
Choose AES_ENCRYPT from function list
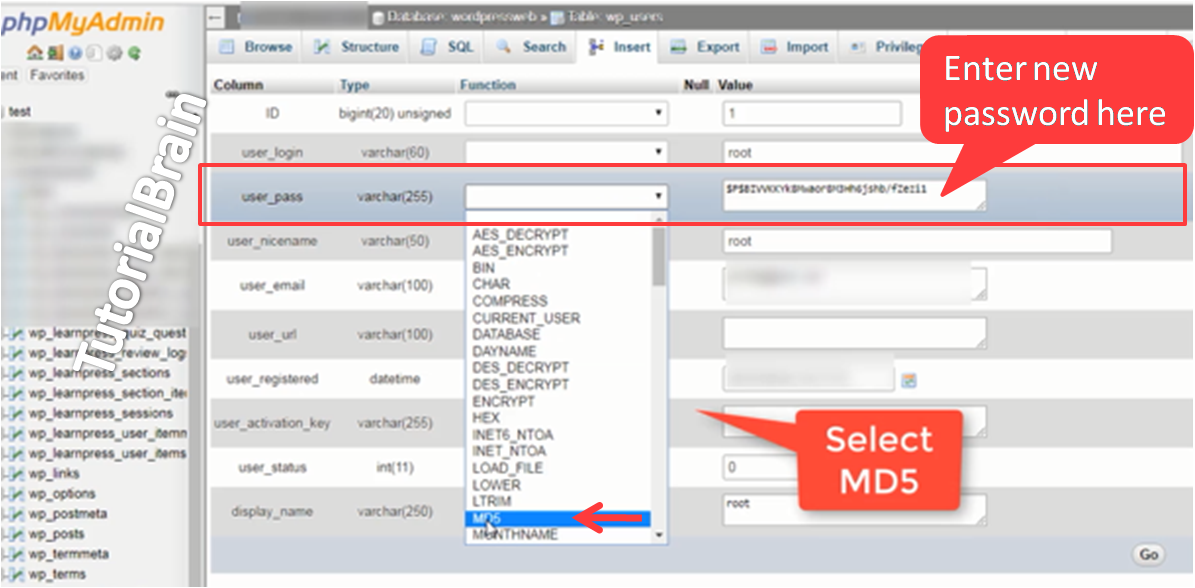558,251
